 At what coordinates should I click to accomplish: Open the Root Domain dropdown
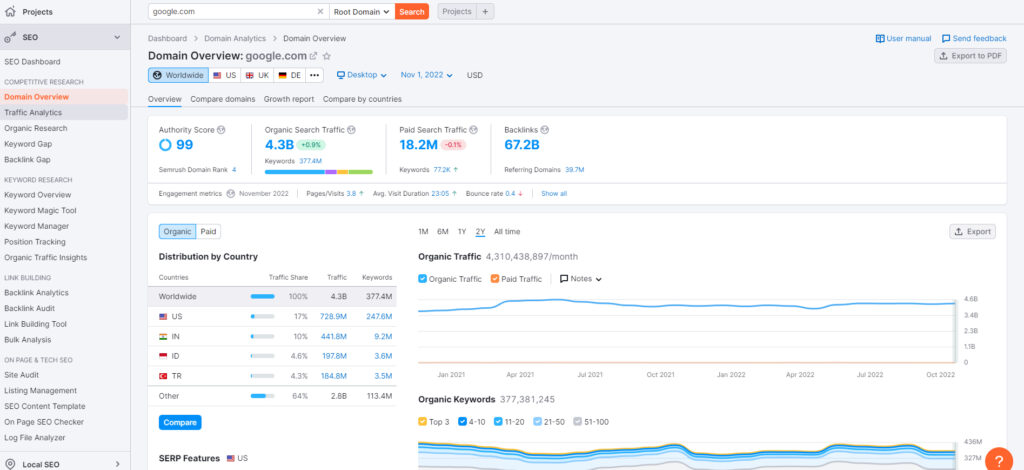pos(362,11)
